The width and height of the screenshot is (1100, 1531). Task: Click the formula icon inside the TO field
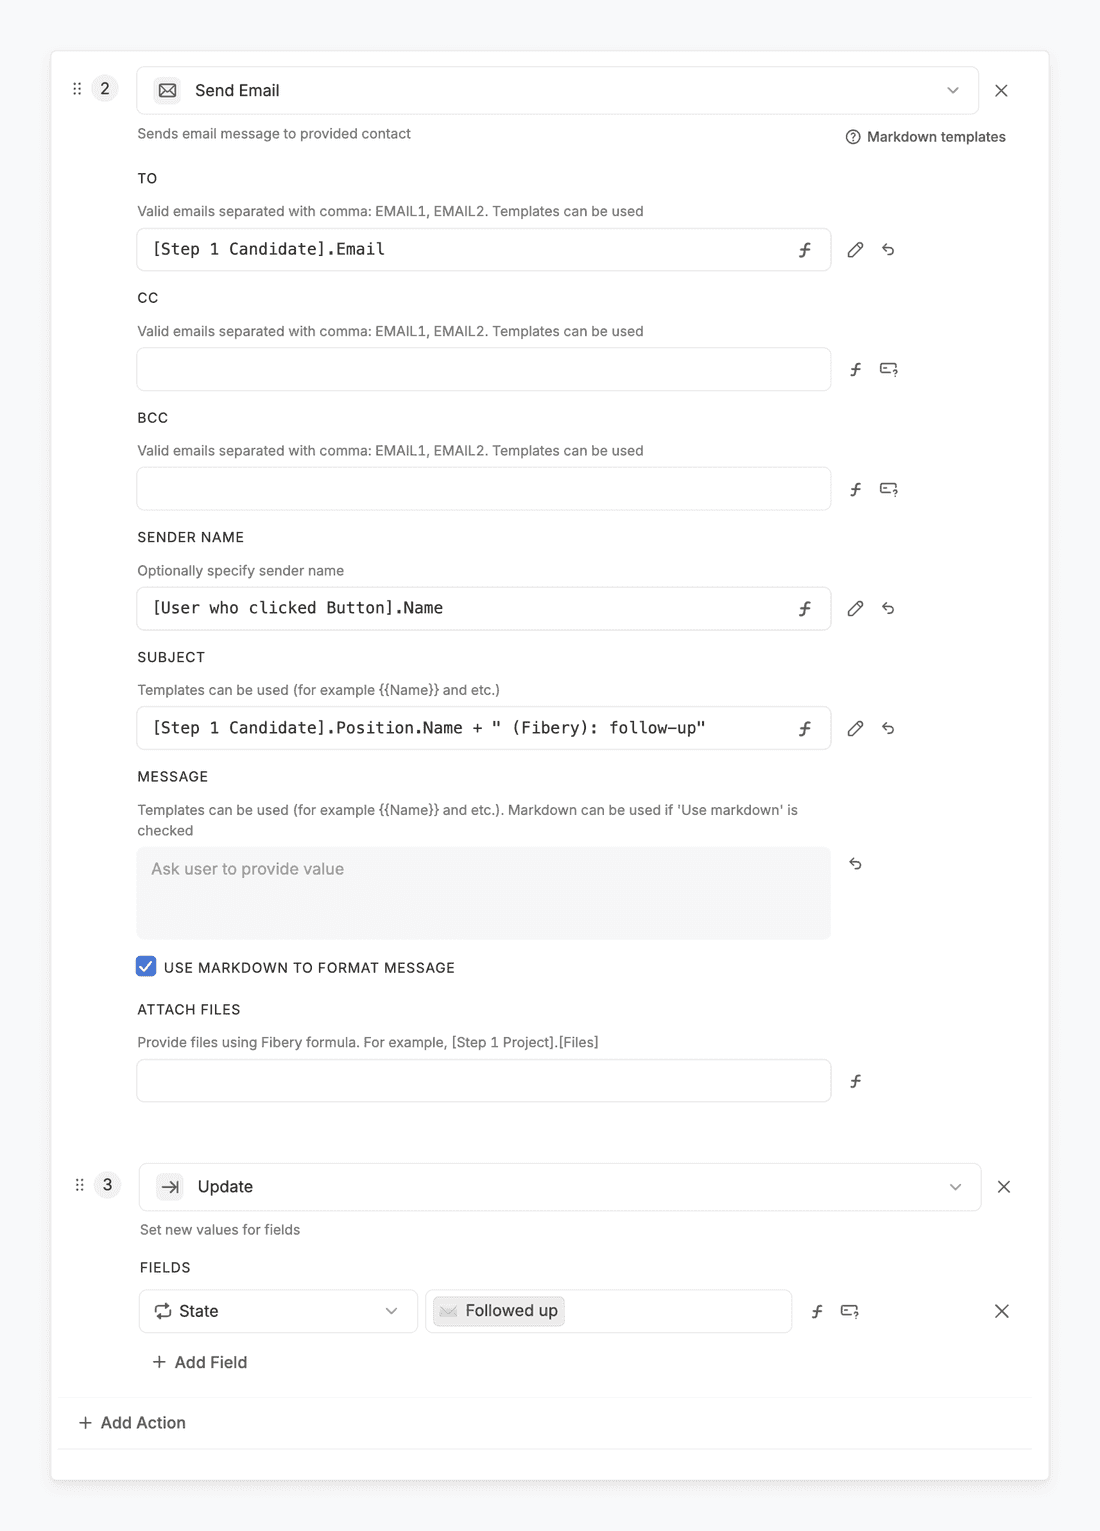805,250
